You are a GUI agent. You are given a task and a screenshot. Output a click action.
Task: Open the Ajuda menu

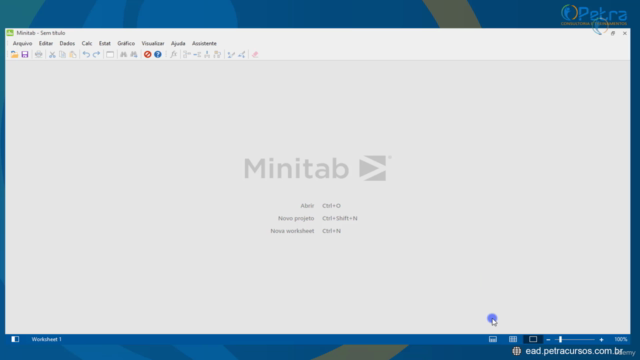[178, 43]
